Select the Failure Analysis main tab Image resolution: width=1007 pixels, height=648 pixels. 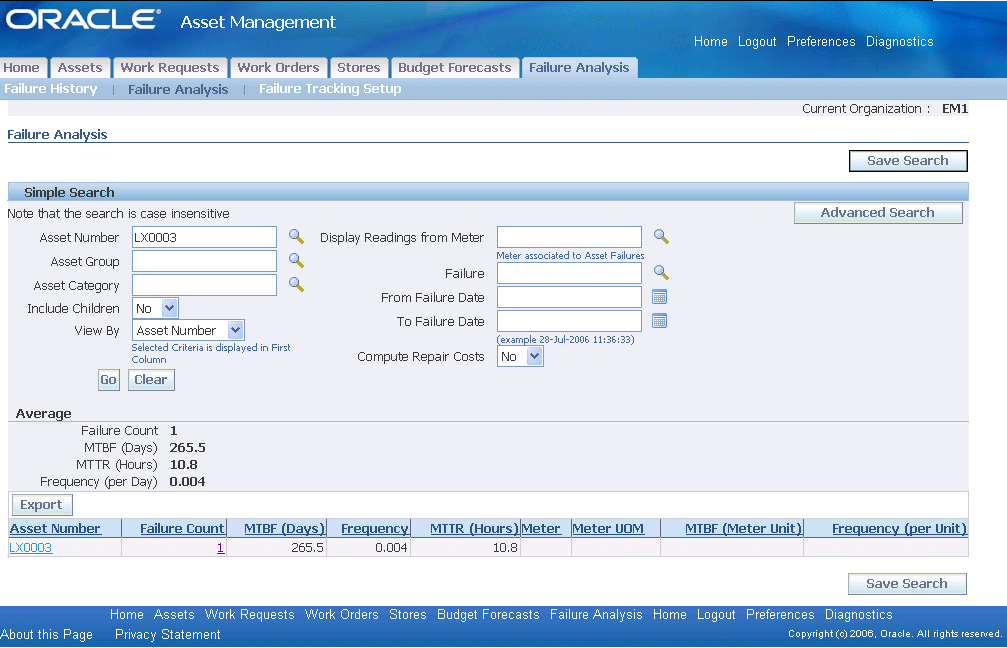[579, 67]
